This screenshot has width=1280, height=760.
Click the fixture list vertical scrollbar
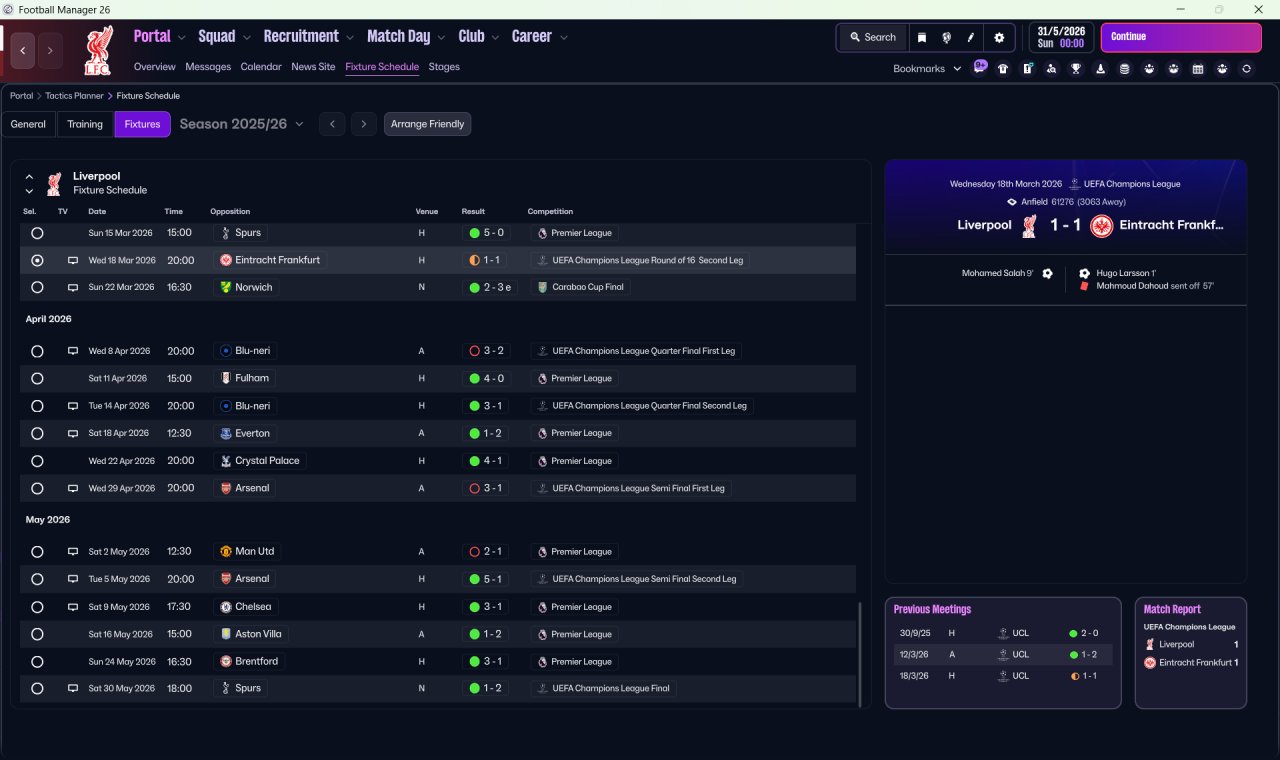(859, 654)
